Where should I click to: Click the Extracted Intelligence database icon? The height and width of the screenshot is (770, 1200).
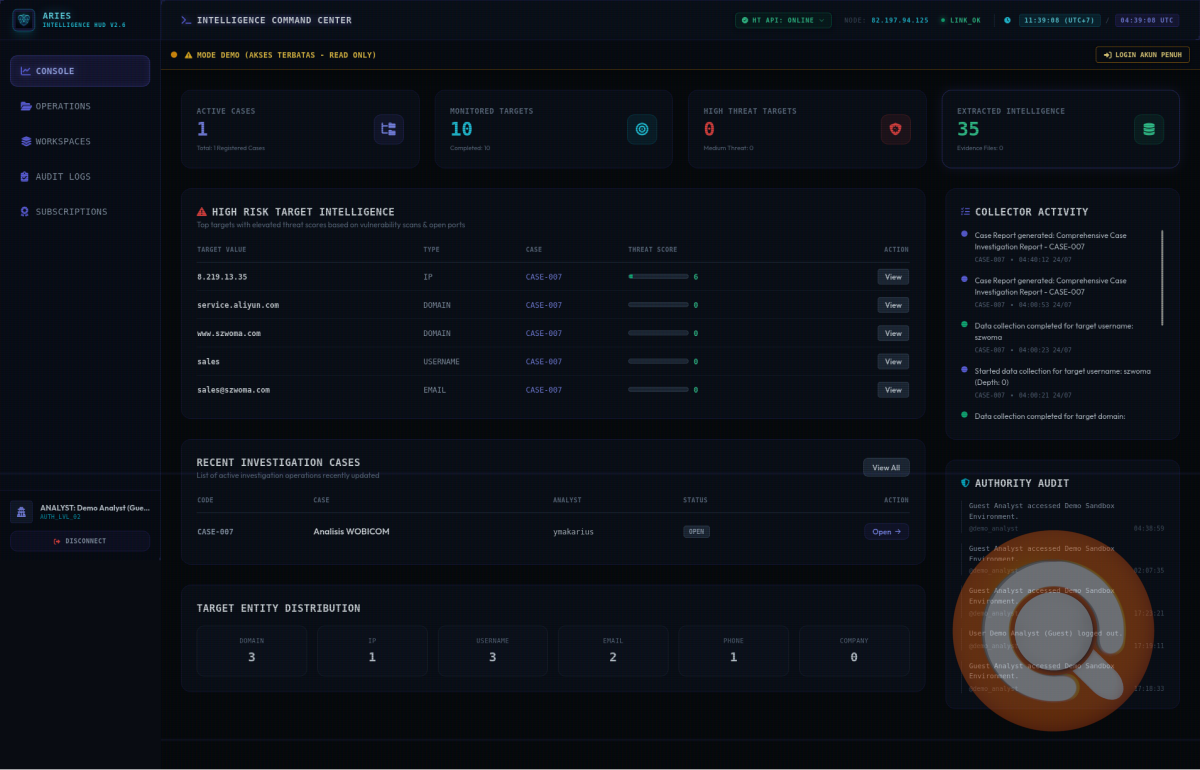point(1149,129)
